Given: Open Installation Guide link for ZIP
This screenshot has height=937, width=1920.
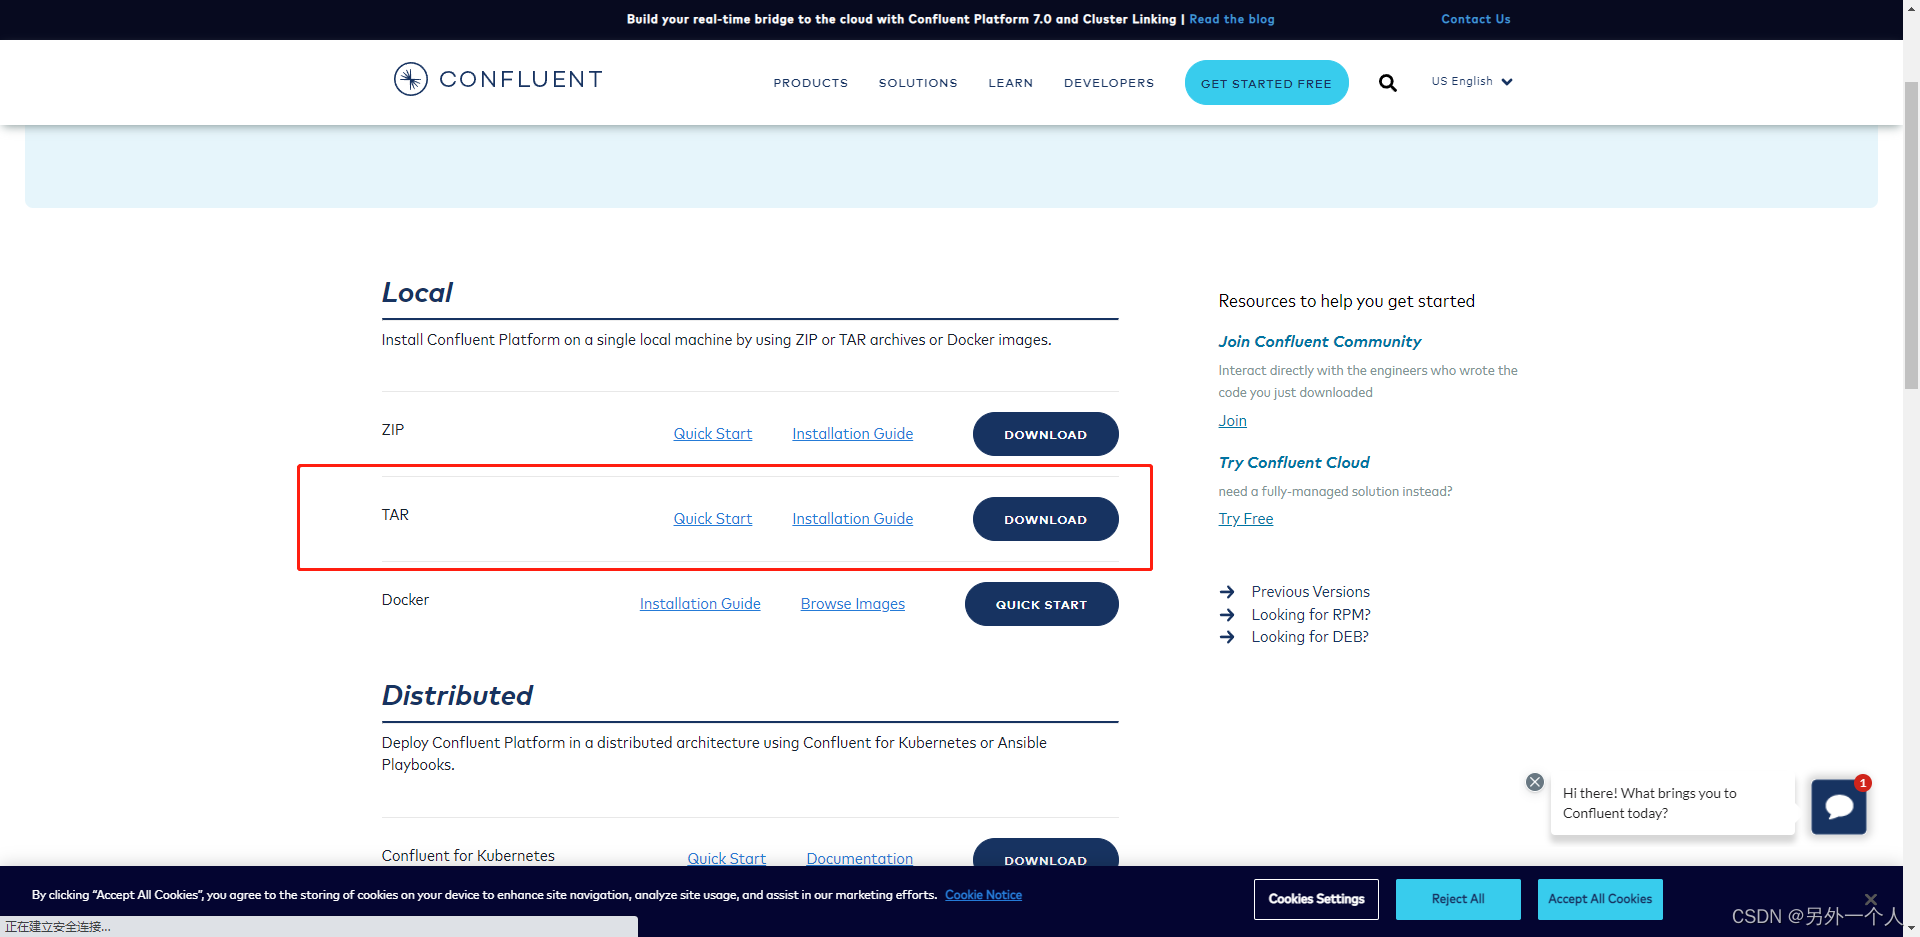Looking at the screenshot, I should (852, 434).
